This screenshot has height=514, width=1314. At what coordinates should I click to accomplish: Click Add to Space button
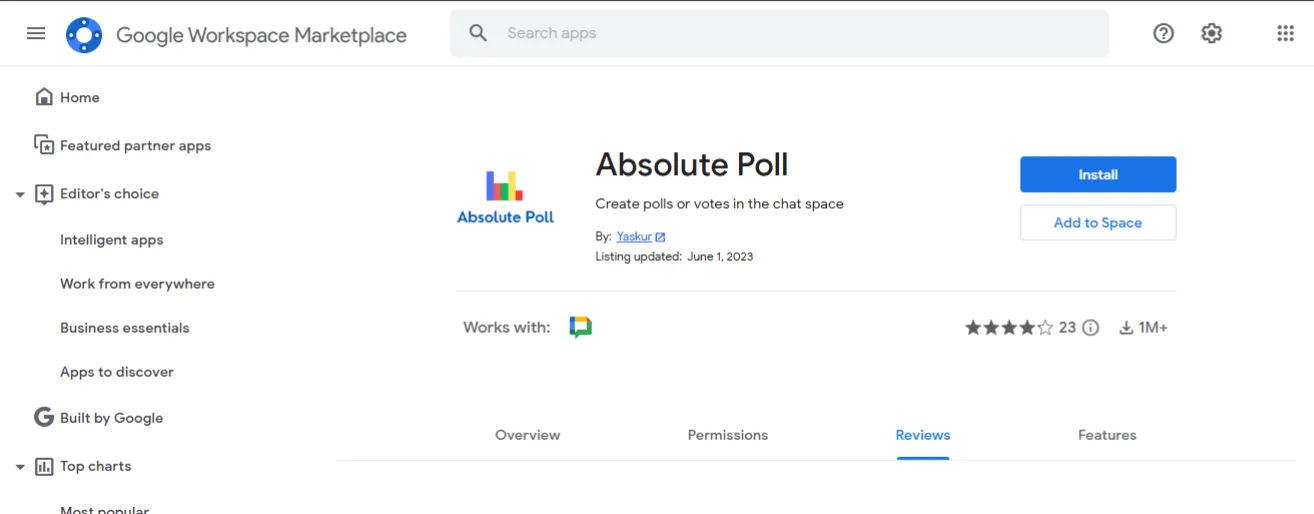tap(1098, 223)
